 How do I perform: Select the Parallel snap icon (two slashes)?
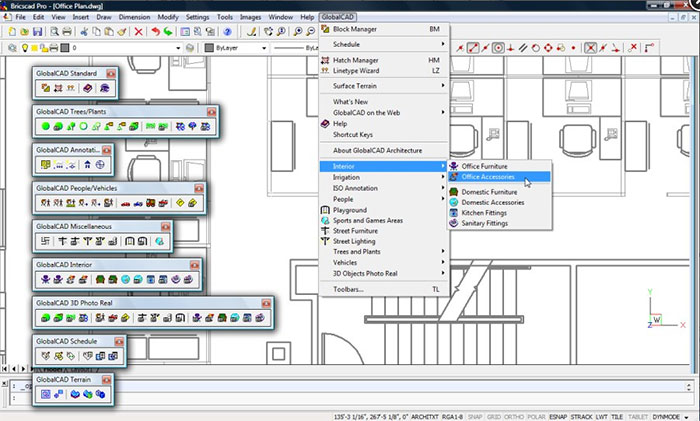(523, 48)
